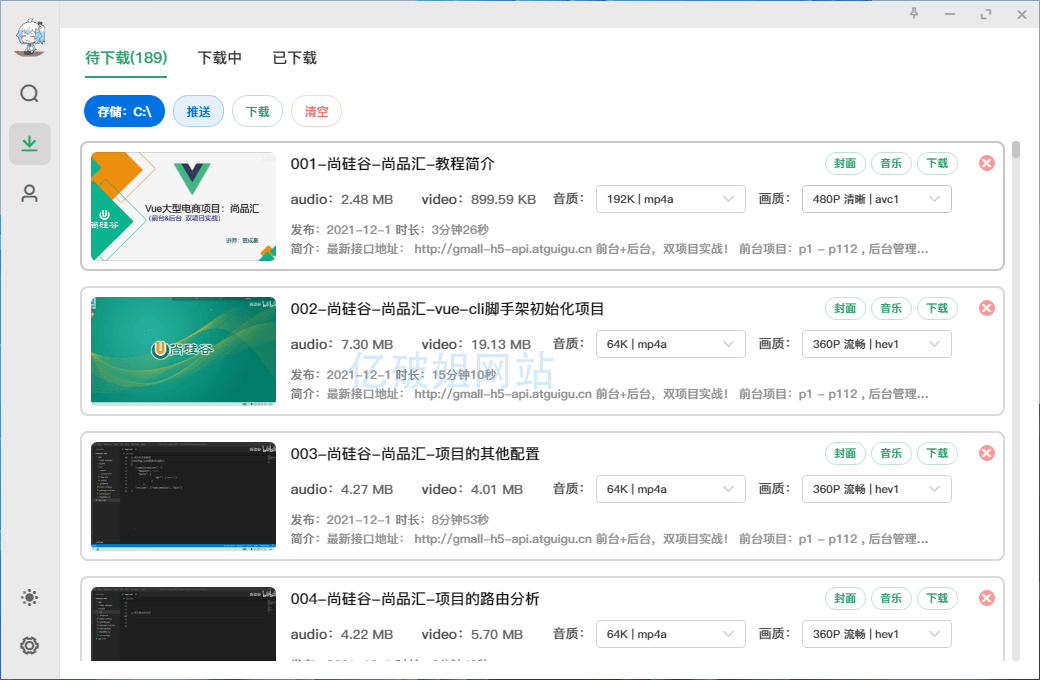The width and height of the screenshot is (1040, 680).
Task: Open the download manager sidebar icon
Action: point(30,144)
